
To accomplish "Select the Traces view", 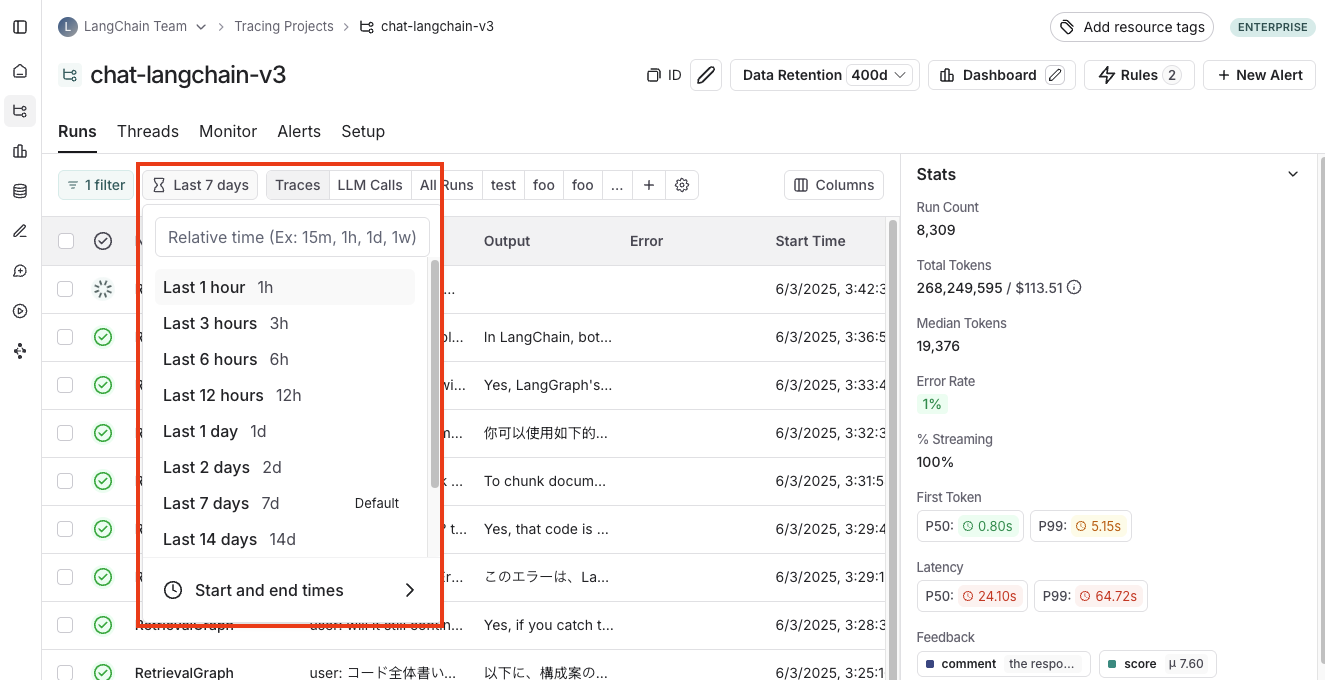I will coord(298,185).
